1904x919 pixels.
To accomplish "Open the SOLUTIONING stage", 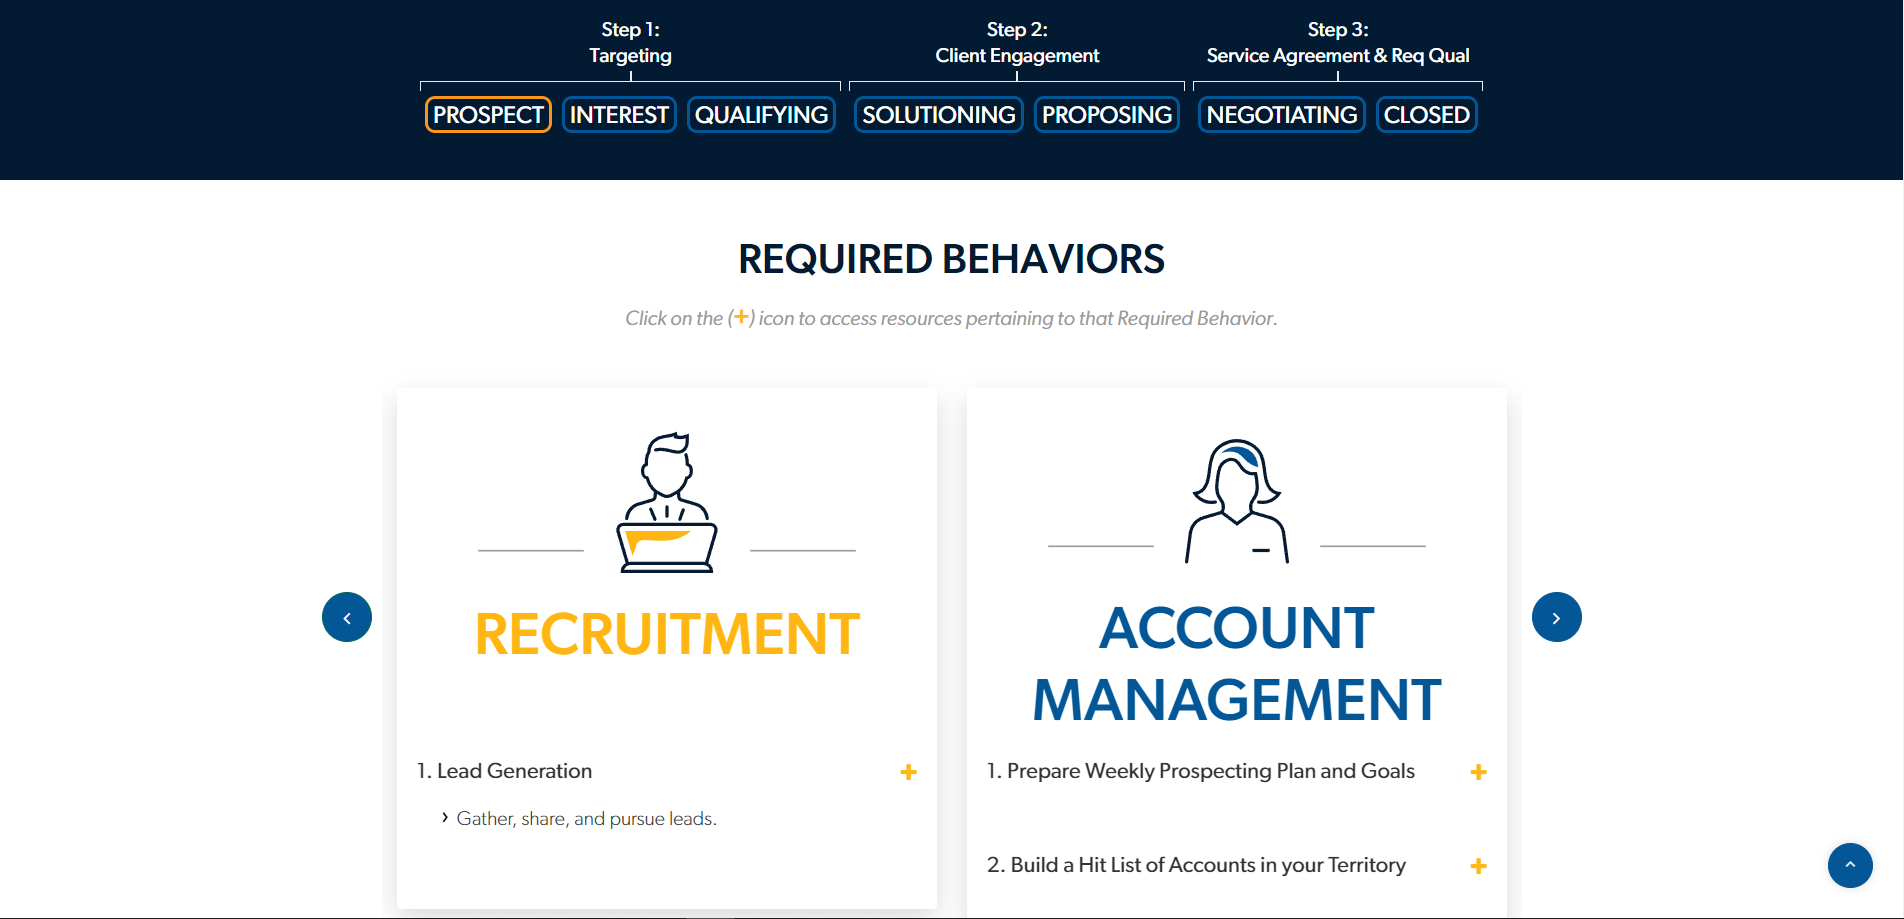I will click(938, 115).
